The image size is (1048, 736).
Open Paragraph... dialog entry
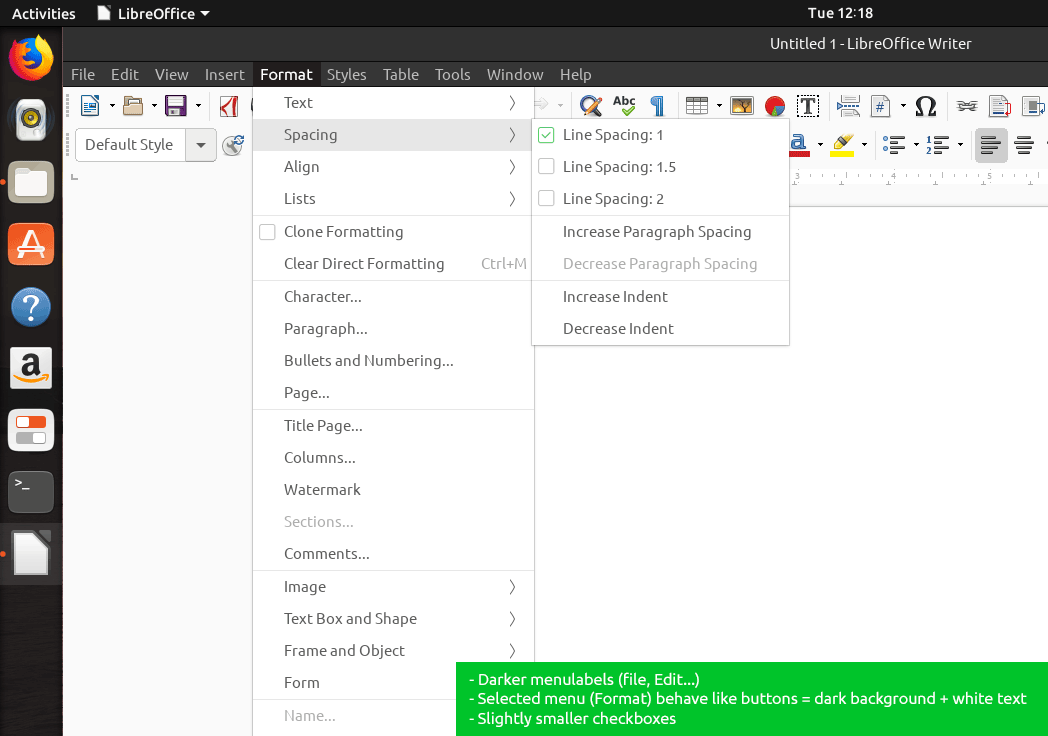point(393,329)
